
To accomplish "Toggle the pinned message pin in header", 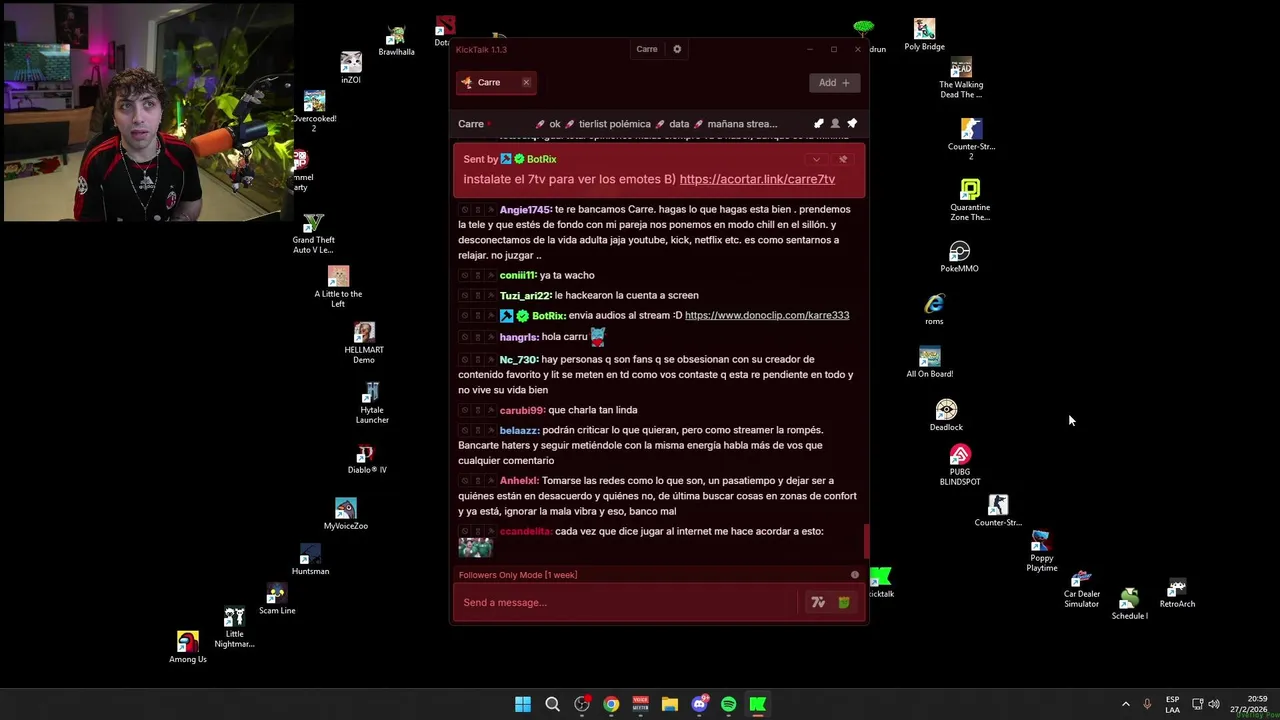I will tap(852, 124).
